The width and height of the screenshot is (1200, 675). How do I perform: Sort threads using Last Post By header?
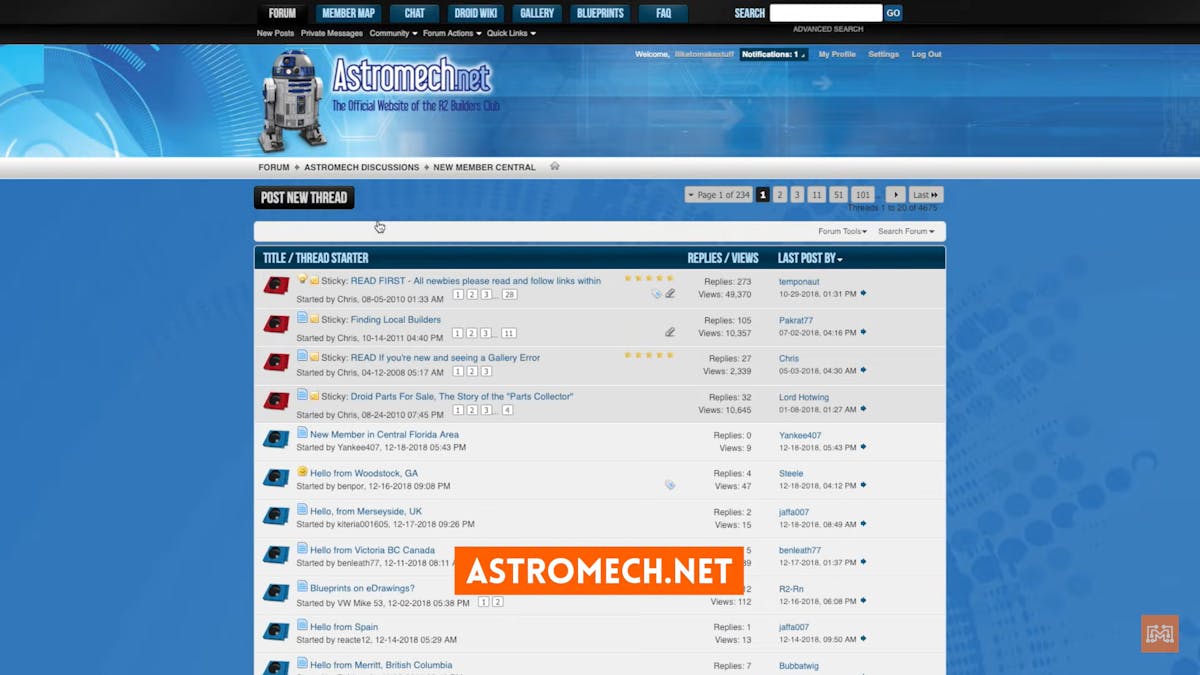click(x=810, y=258)
